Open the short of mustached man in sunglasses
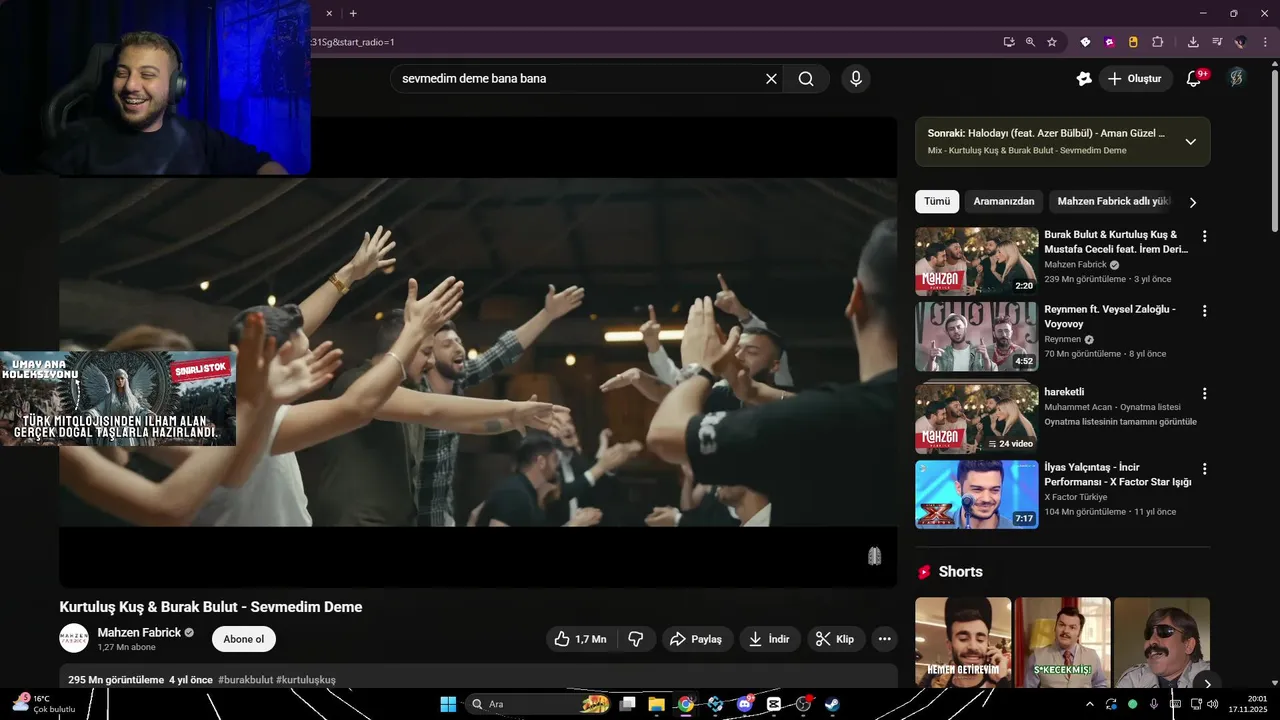Image resolution: width=1280 pixels, height=720 pixels. [x=1162, y=642]
